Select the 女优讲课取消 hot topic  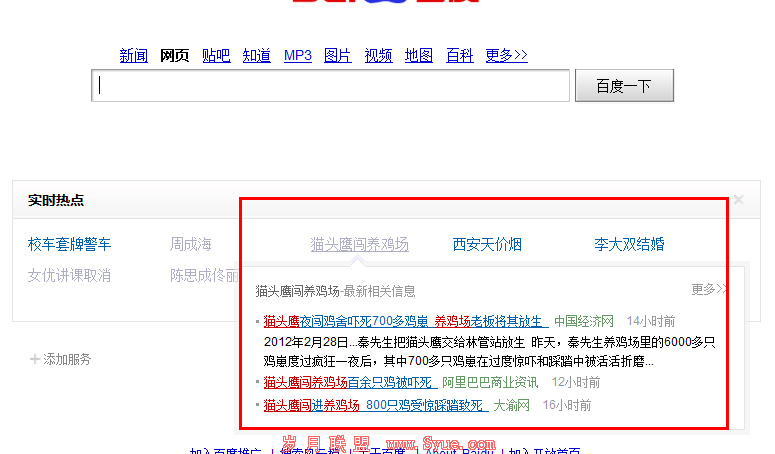[x=69, y=275]
